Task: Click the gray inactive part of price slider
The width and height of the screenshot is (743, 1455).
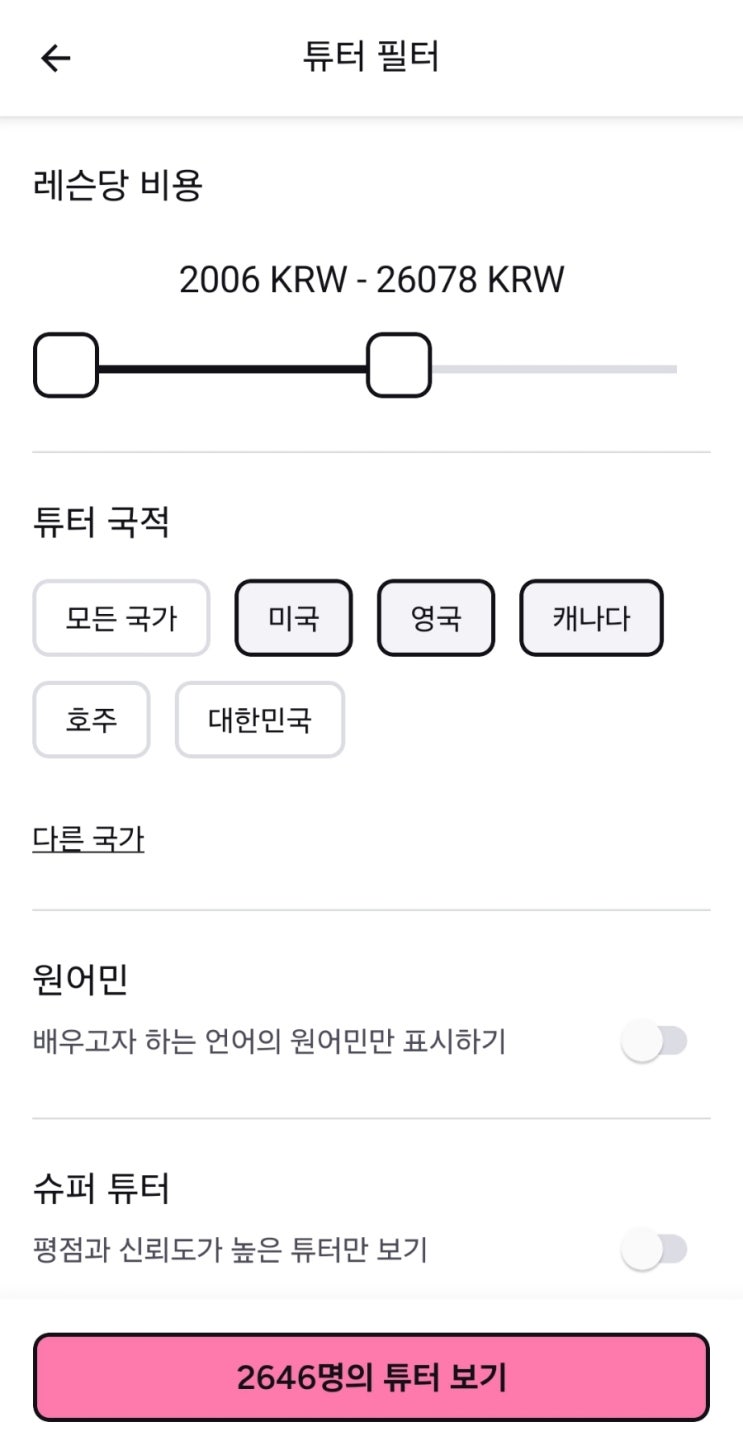Action: (x=554, y=369)
